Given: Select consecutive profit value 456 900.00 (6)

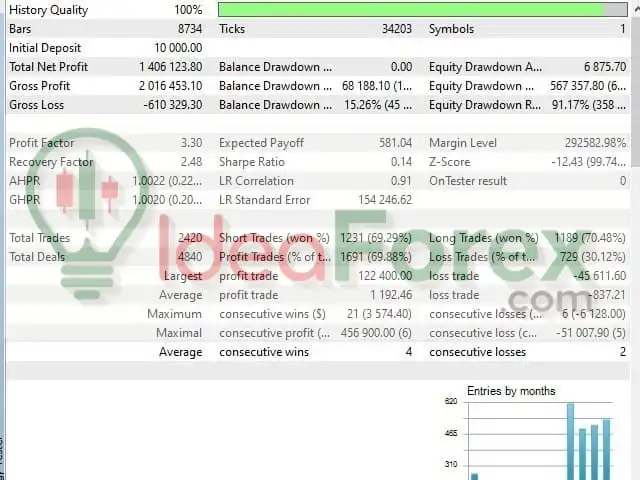Looking at the screenshot, I should 376,333.
